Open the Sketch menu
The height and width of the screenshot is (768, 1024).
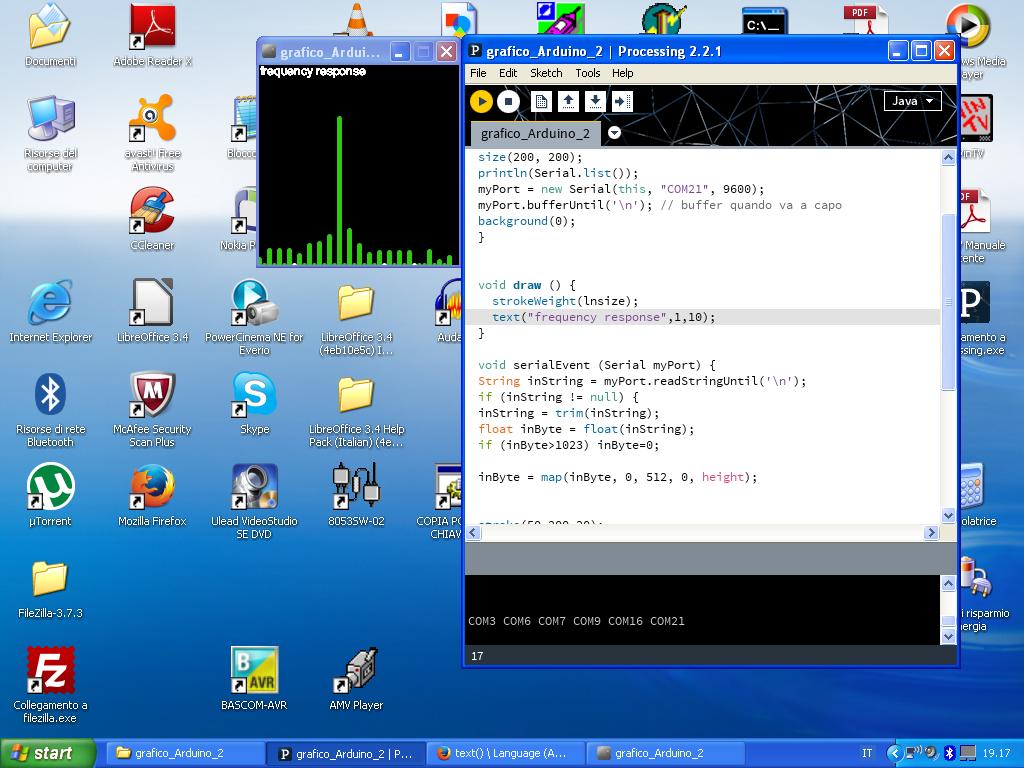(546, 73)
